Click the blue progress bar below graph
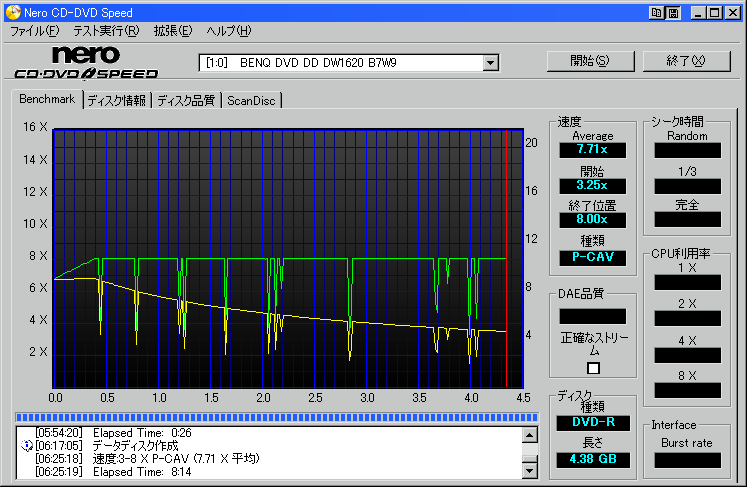Viewport: 747px width, 487px height. pyautogui.click(x=276, y=417)
